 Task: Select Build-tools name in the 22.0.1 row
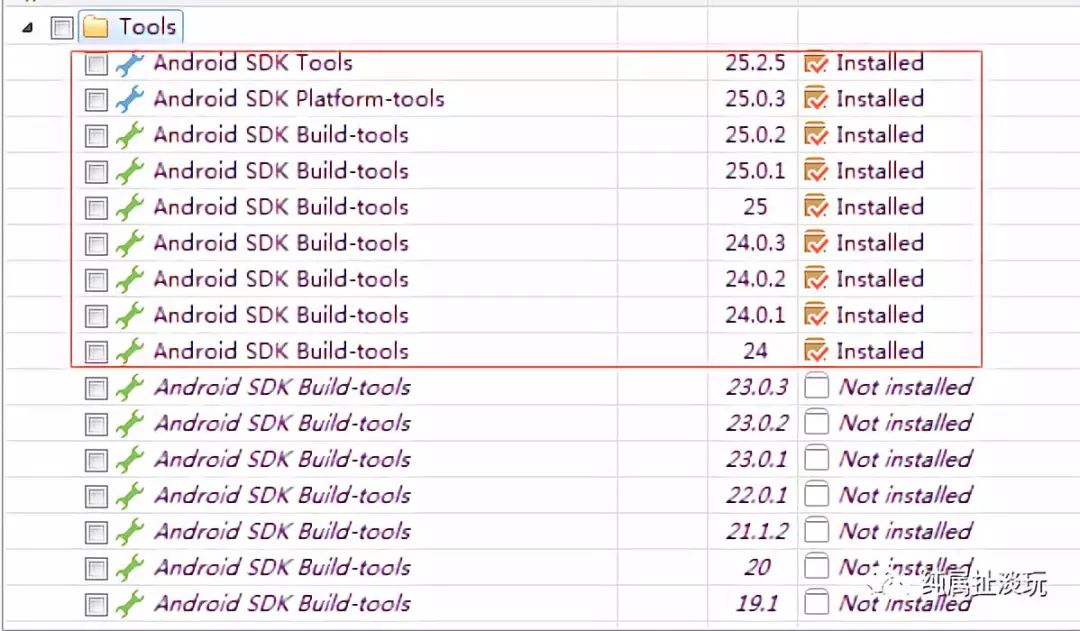(282, 495)
